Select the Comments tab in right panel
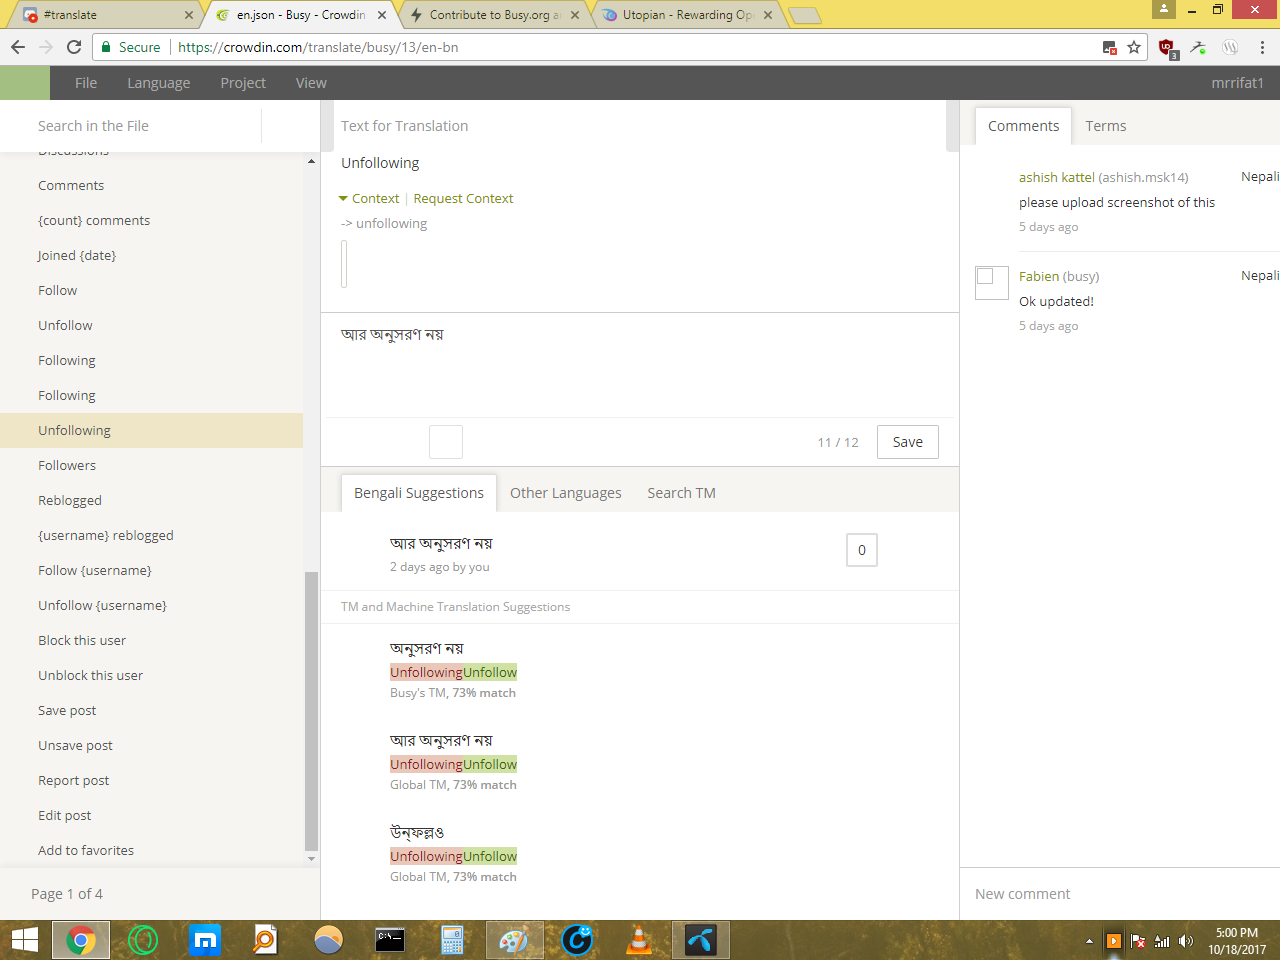Viewport: 1280px width, 960px height. pyautogui.click(x=1023, y=126)
